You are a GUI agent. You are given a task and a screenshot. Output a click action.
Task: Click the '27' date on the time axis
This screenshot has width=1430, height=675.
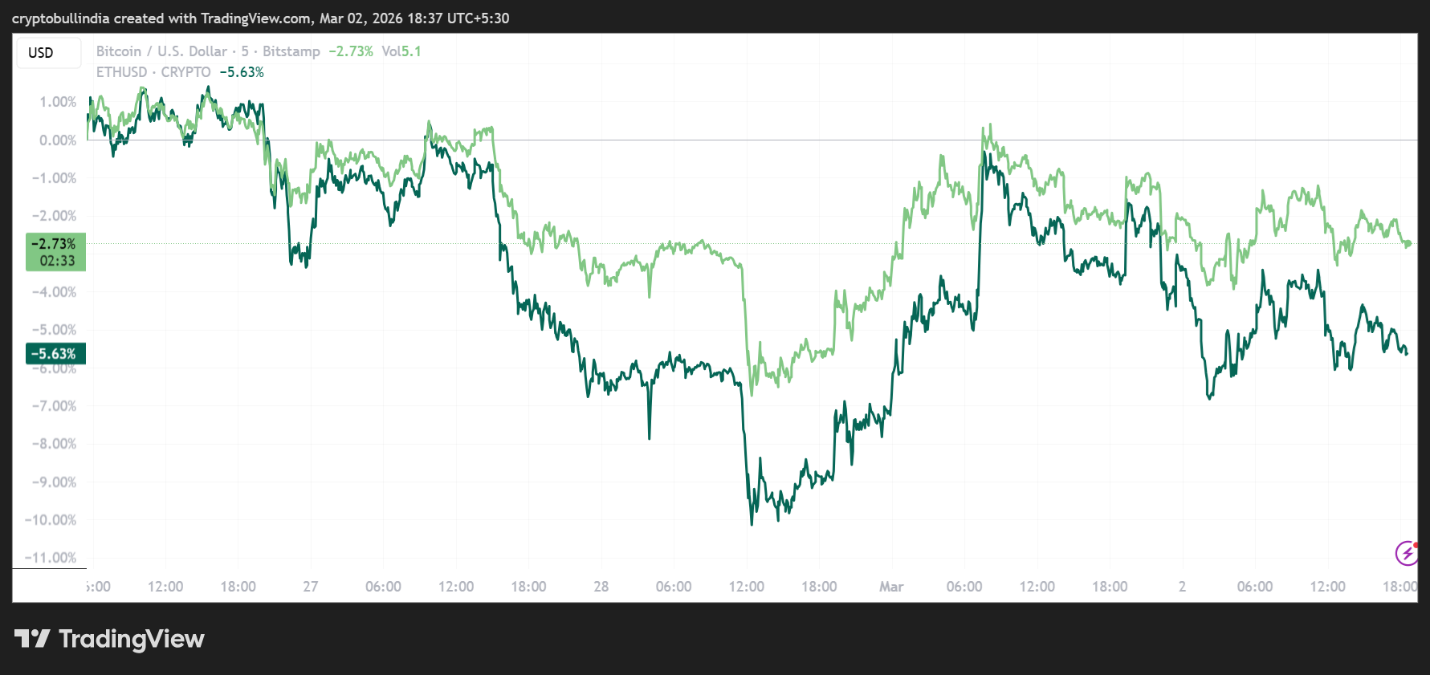pos(310,587)
